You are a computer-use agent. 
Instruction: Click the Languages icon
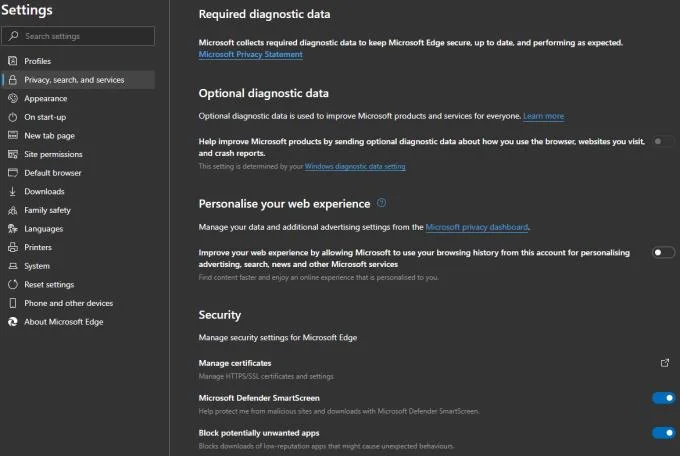coord(13,229)
